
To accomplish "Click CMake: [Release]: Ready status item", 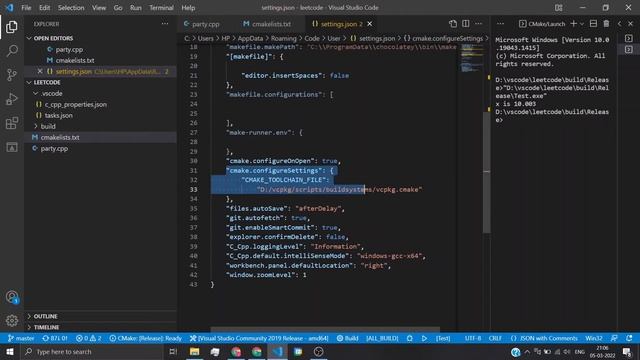I will pyautogui.click(x=145, y=338).
